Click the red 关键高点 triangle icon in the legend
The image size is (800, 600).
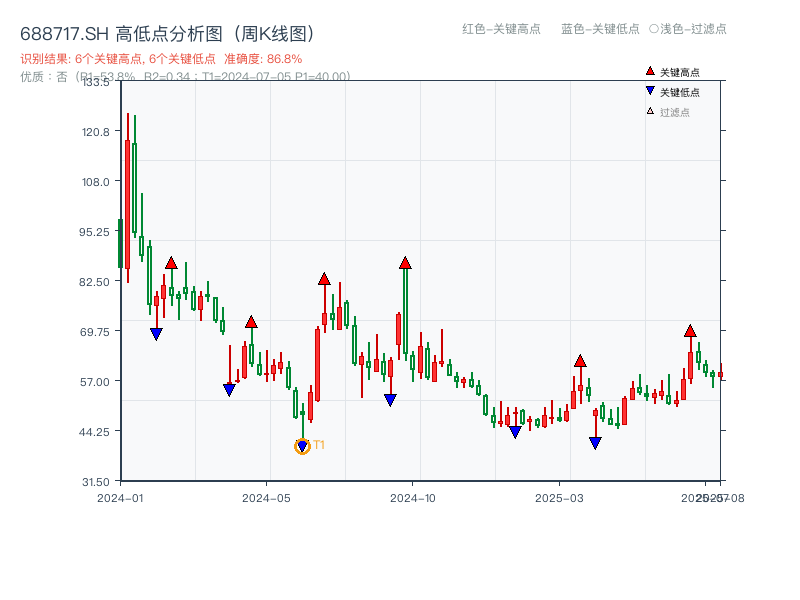pos(649,71)
